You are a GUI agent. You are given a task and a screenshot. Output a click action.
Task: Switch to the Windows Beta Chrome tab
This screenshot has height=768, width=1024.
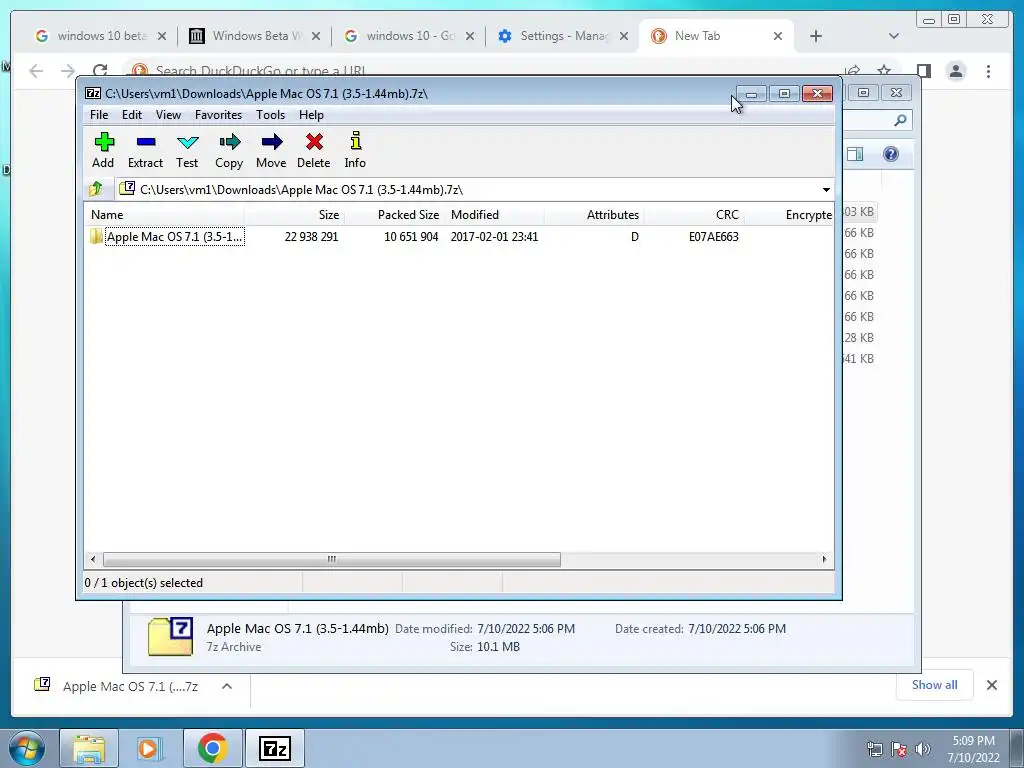255,36
